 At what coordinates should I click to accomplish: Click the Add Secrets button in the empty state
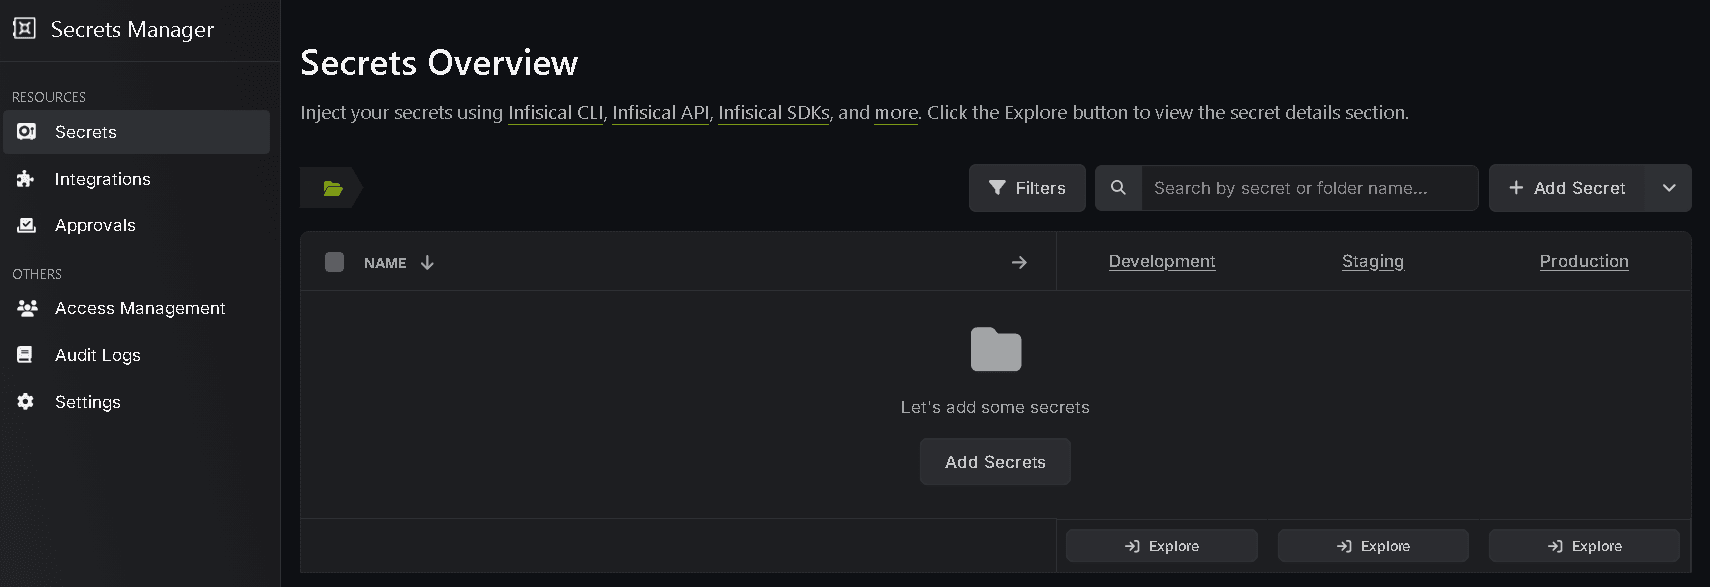(995, 462)
